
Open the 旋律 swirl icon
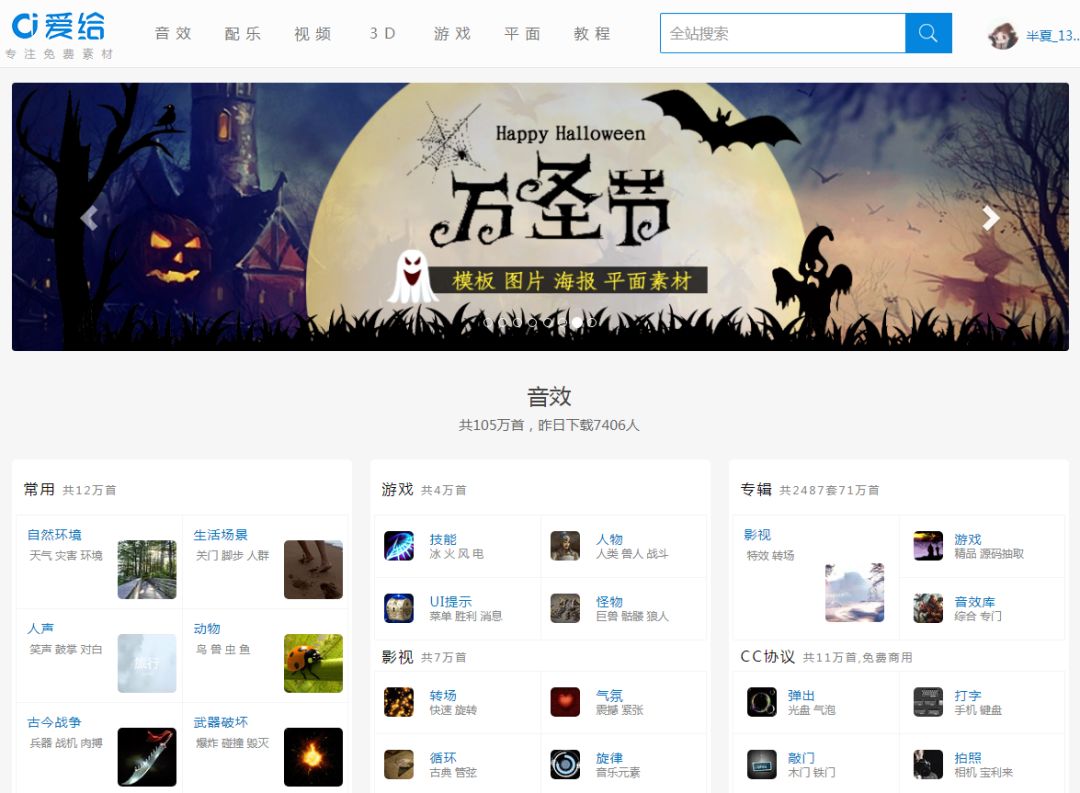point(565,764)
